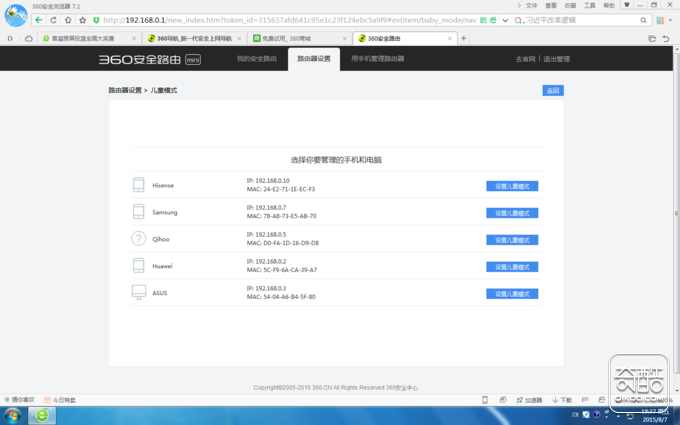Screen dimensions: 680x425
Task: Open 下载 downloads in the status bar
Action: pyautogui.click(x=562, y=400)
